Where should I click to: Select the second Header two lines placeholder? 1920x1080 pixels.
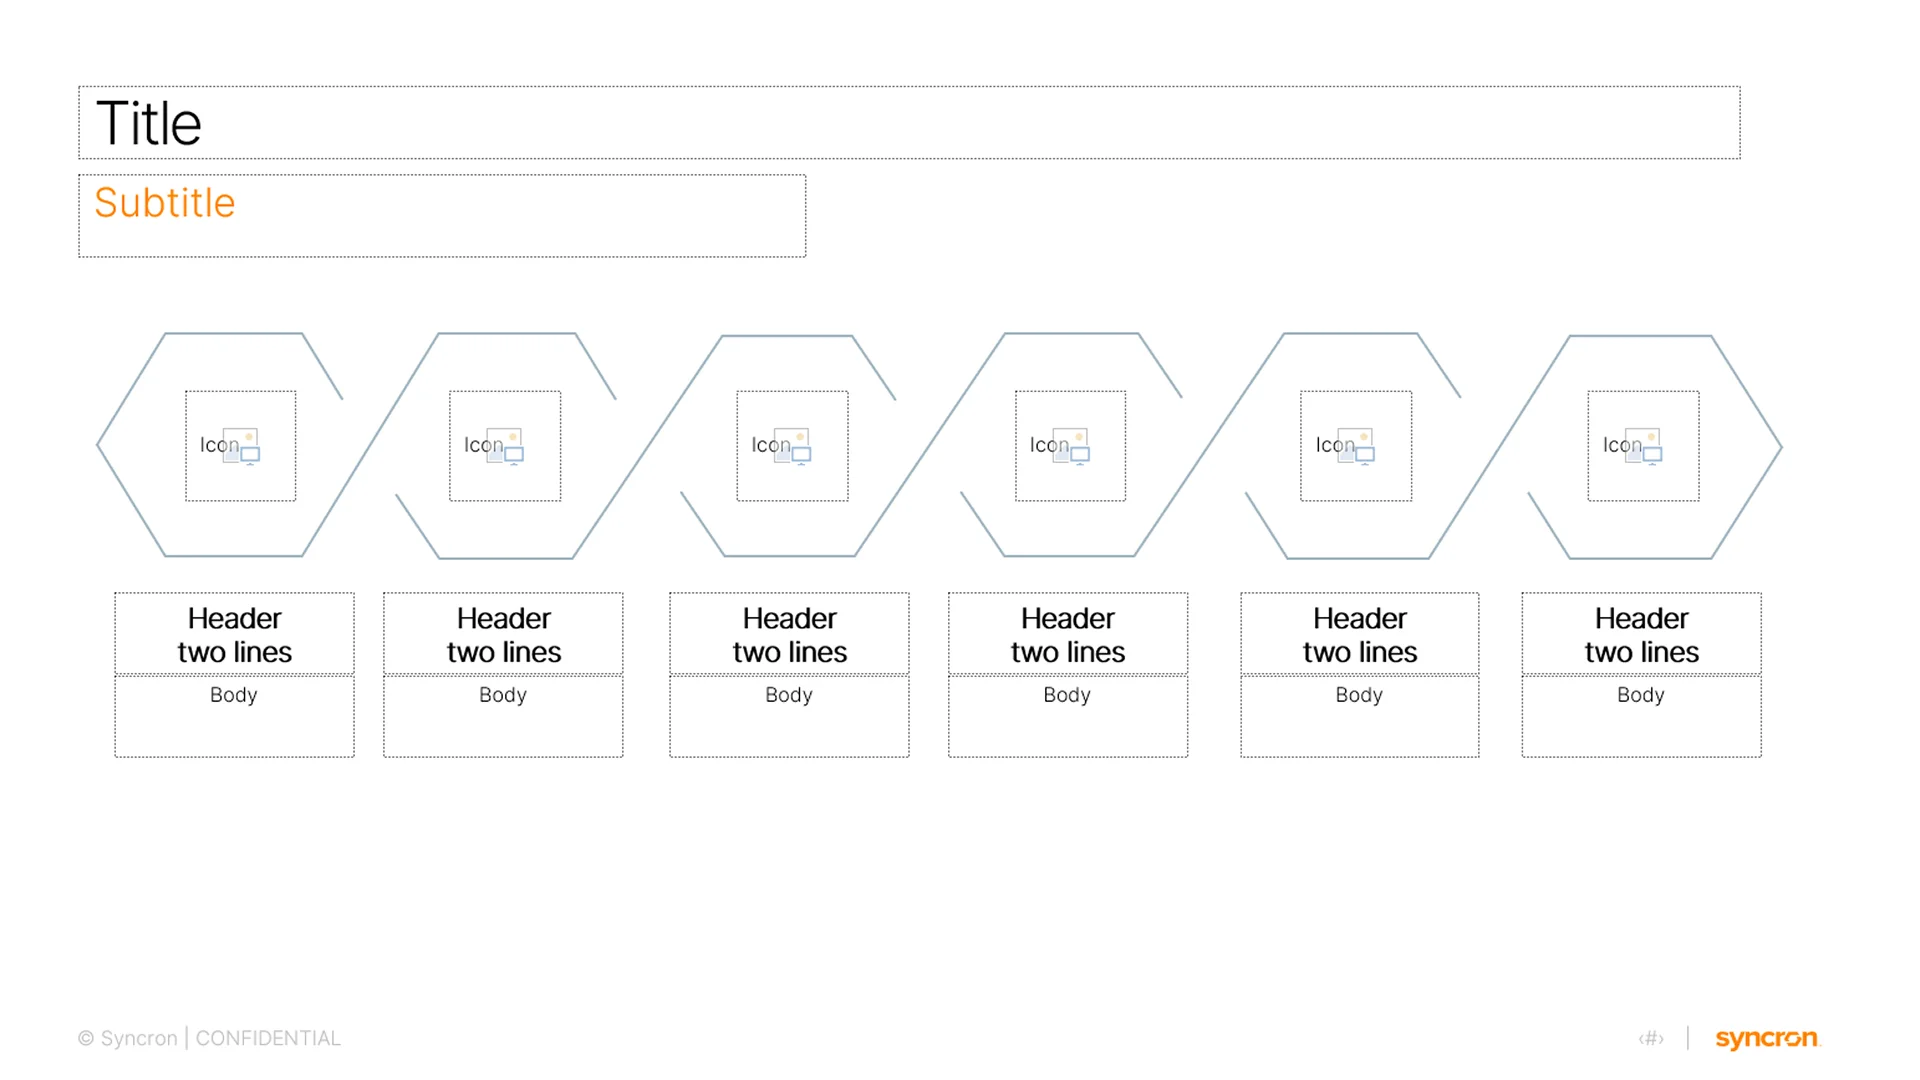click(x=502, y=634)
